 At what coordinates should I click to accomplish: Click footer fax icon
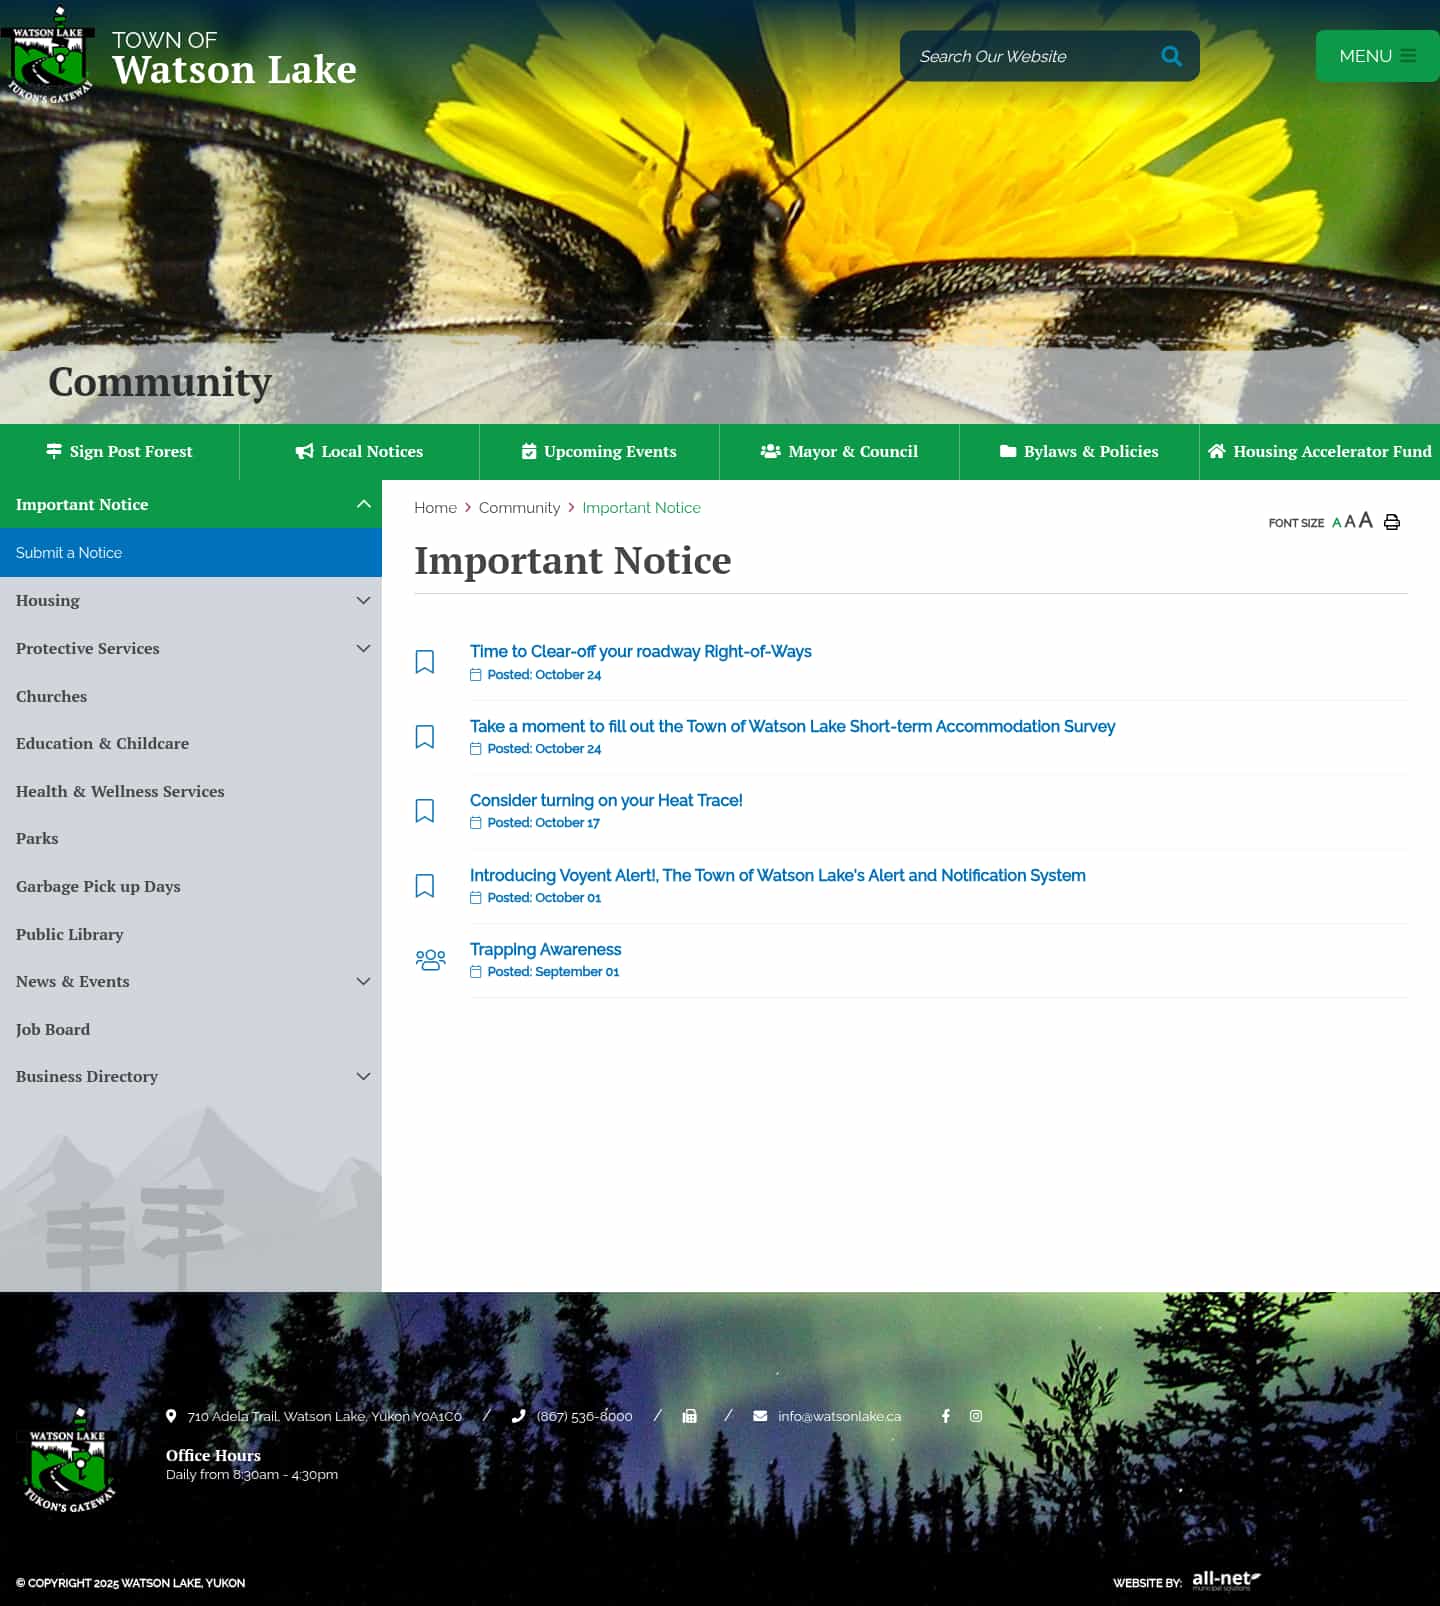(689, 1416)
